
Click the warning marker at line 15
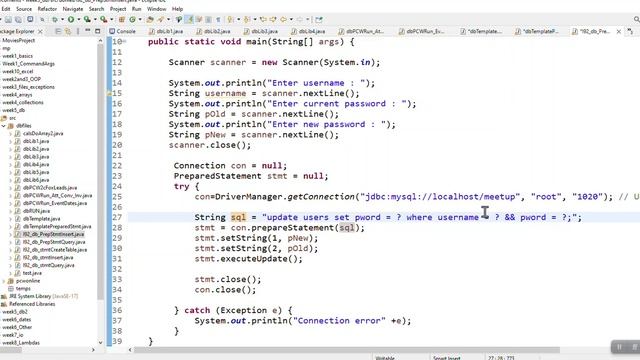[109, 93]
